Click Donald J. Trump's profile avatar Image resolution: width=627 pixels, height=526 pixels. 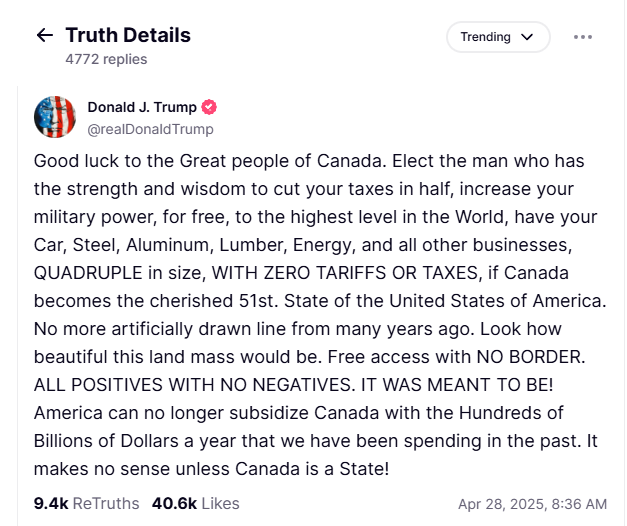coord(55,117)
